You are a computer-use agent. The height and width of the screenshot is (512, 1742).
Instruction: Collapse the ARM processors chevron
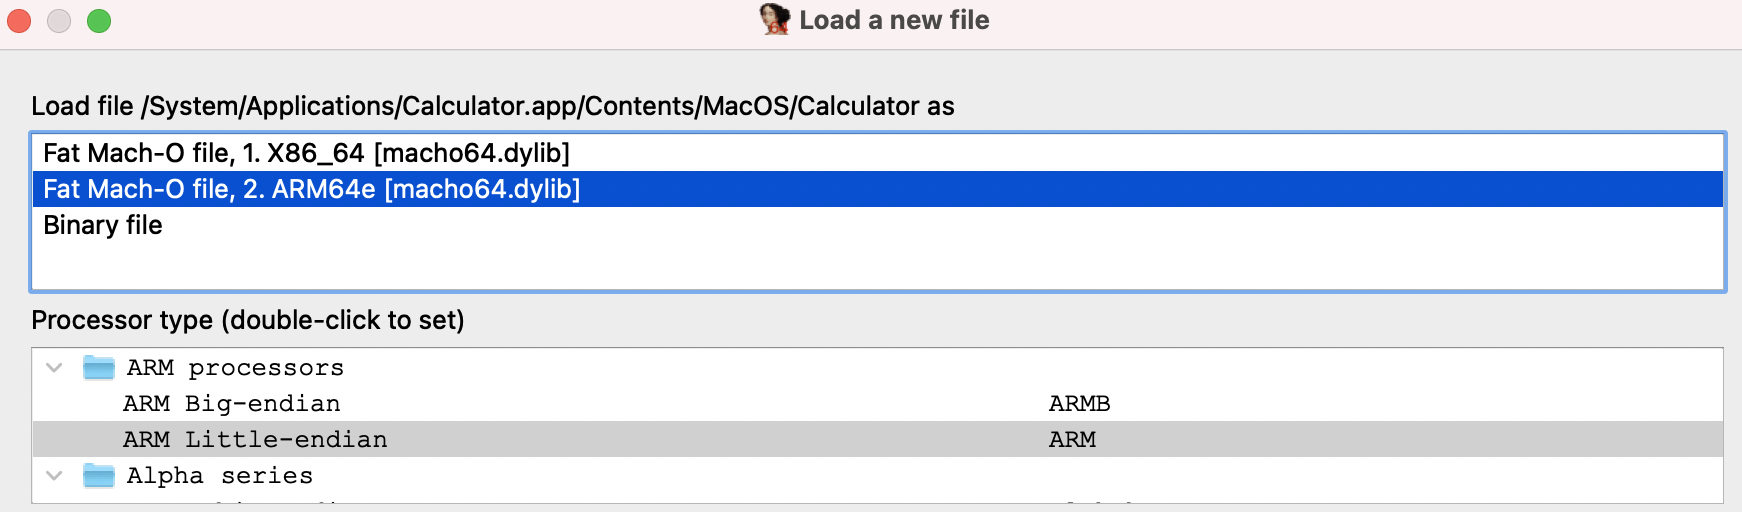(x=55, y=368)
